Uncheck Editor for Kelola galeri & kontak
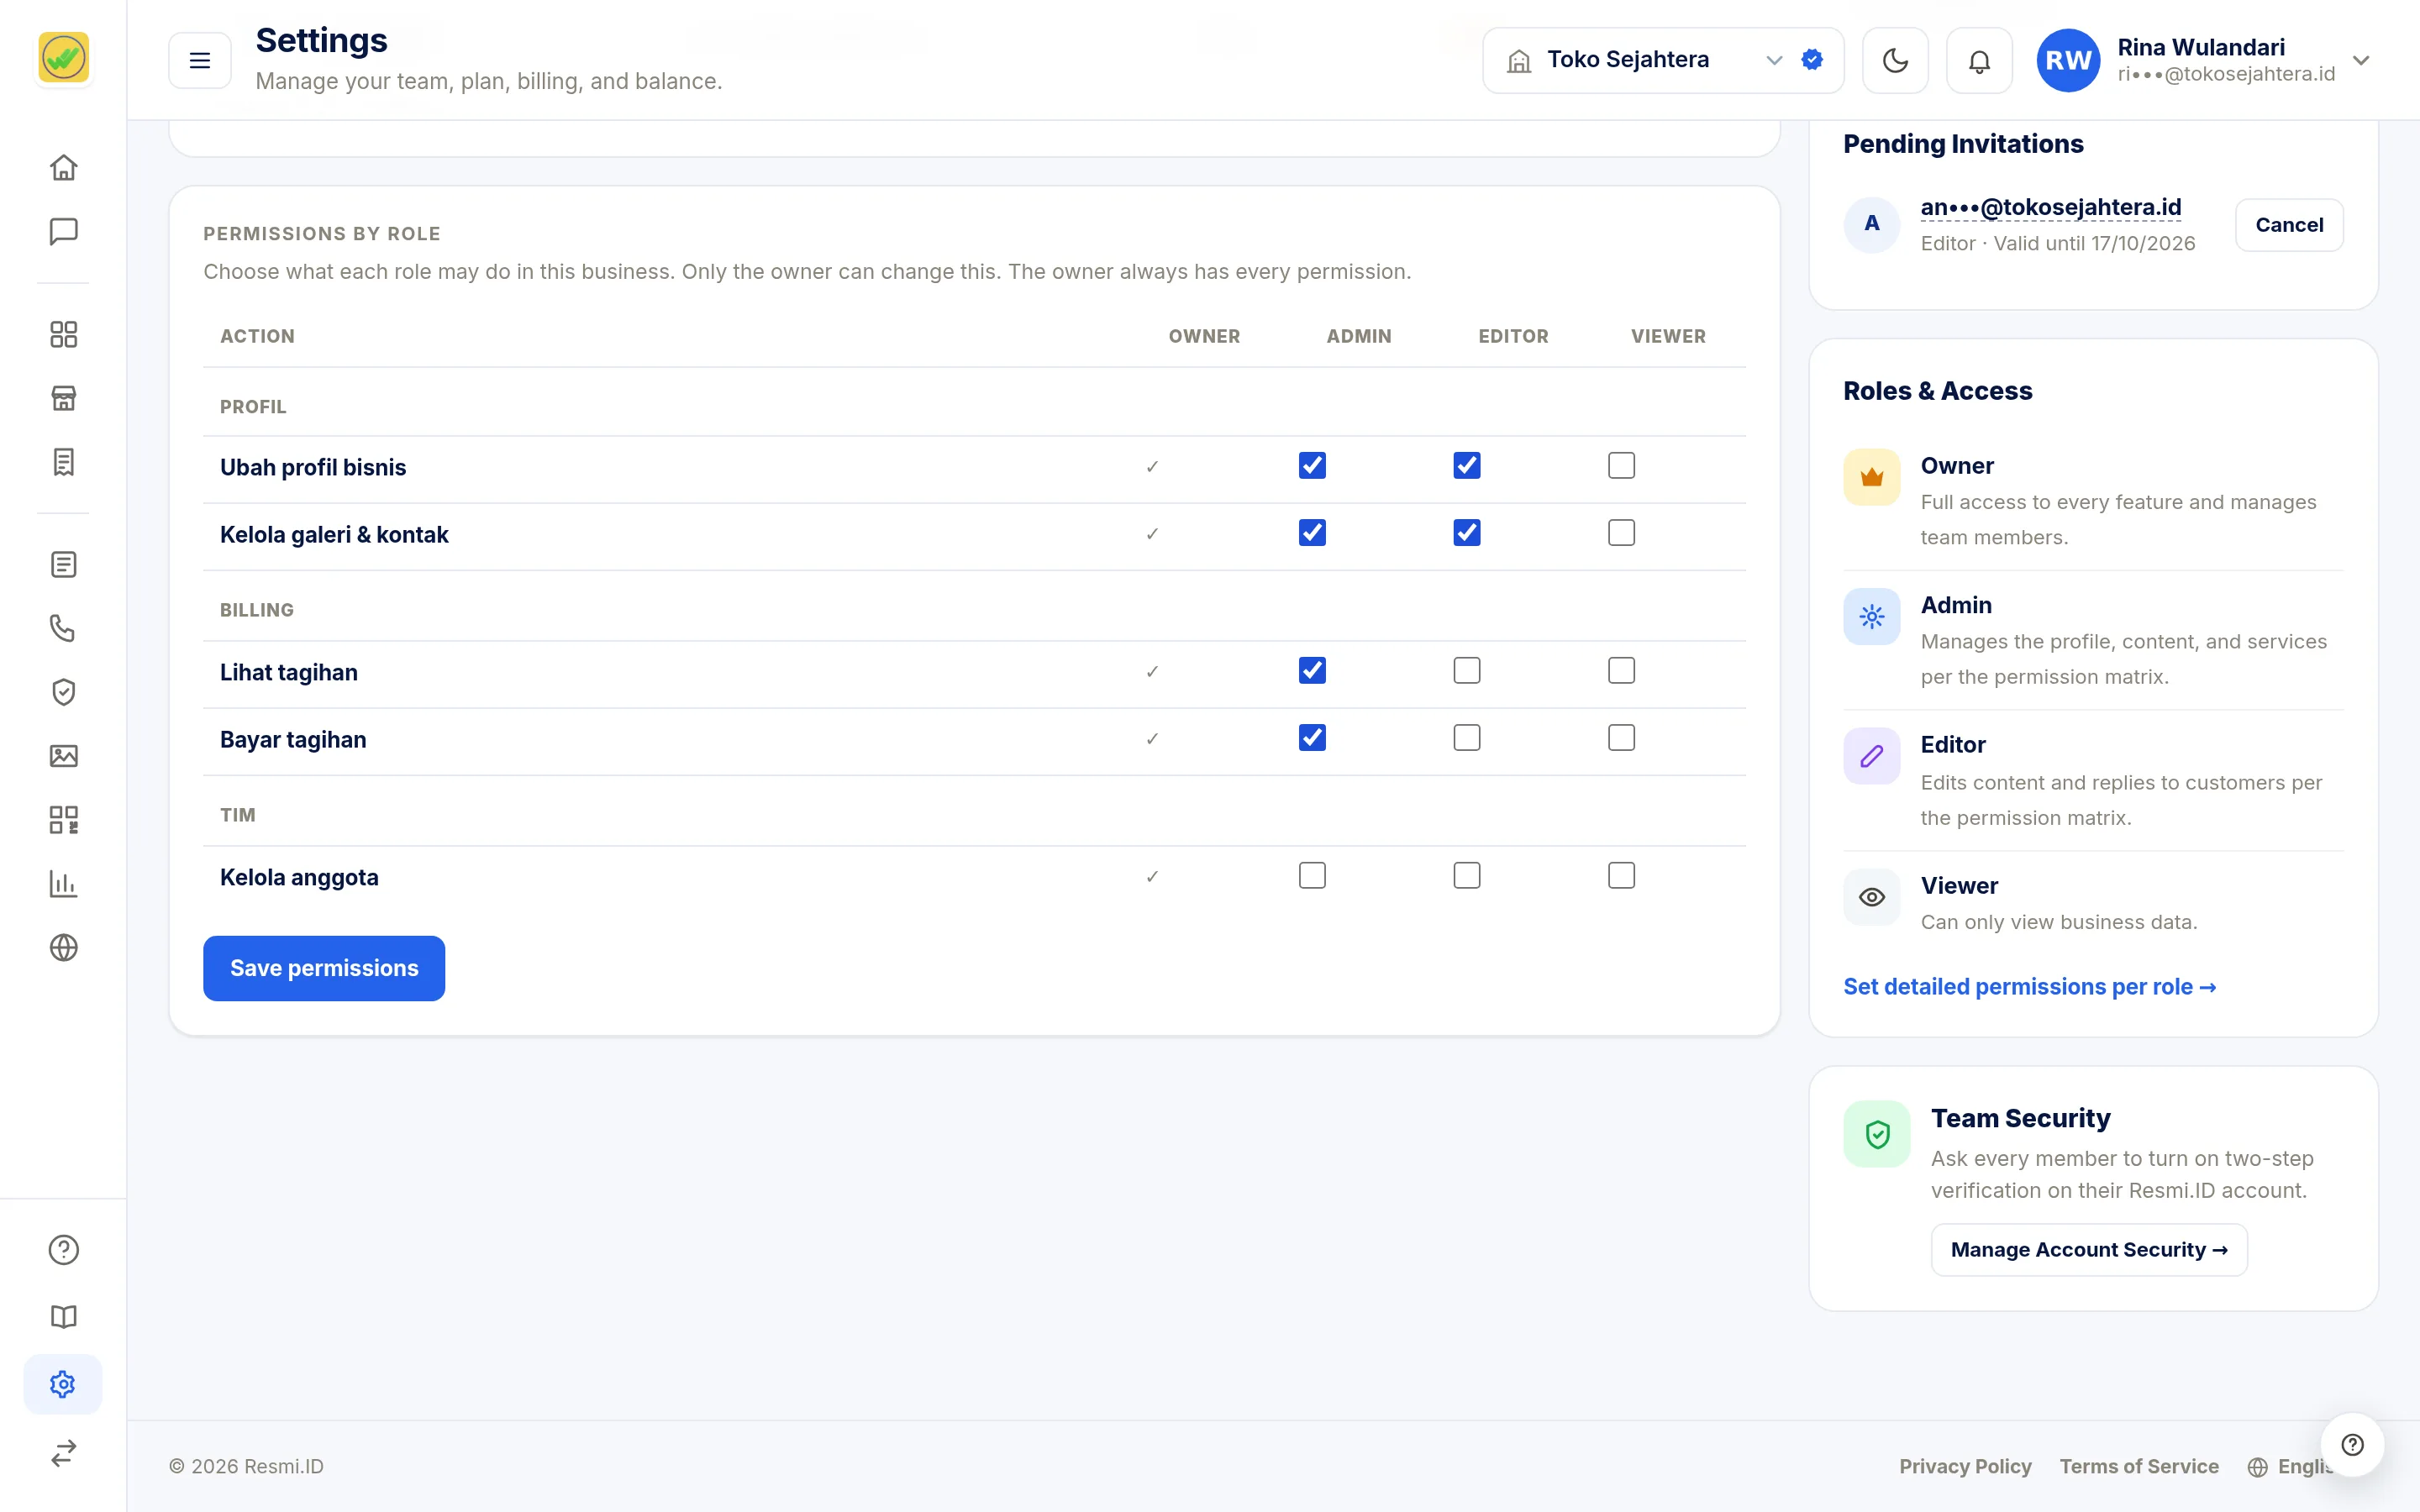Screen dimensions: 2420x1512 point(1467,532)
